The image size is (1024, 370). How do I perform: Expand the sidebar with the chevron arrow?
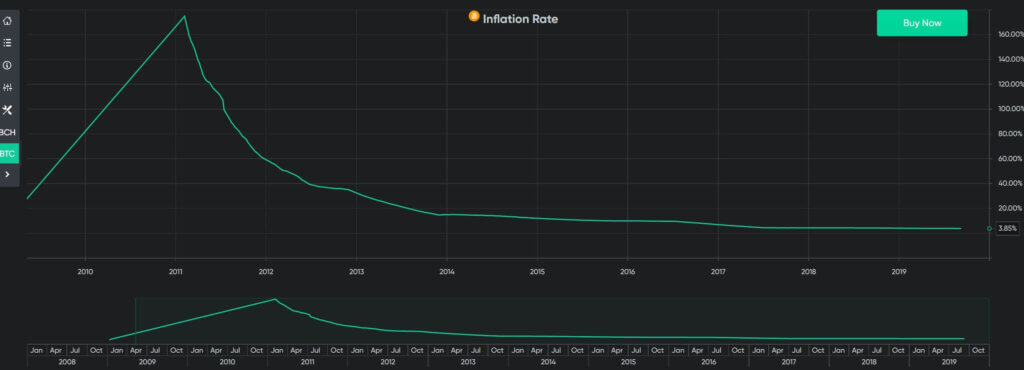pos(7,174)
